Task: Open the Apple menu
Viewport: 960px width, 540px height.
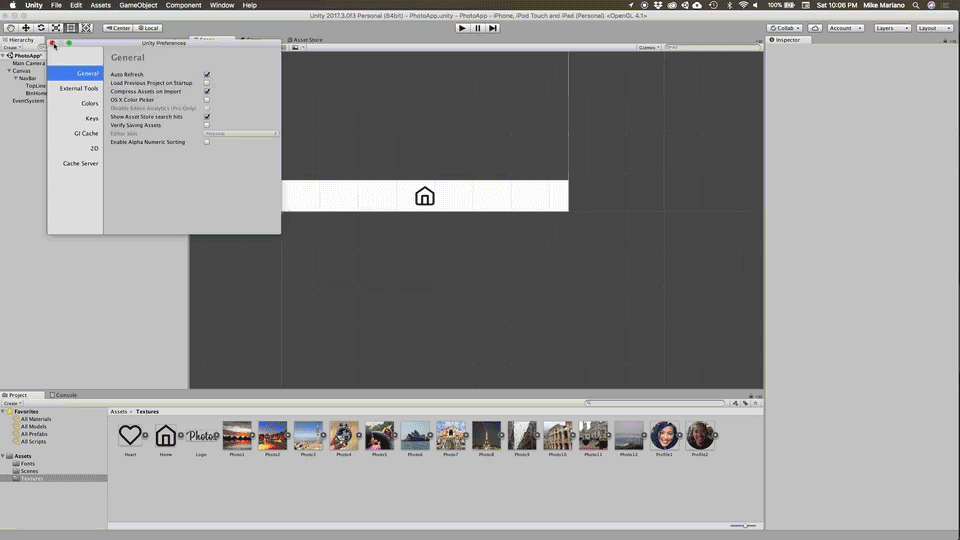Action: 12,5
